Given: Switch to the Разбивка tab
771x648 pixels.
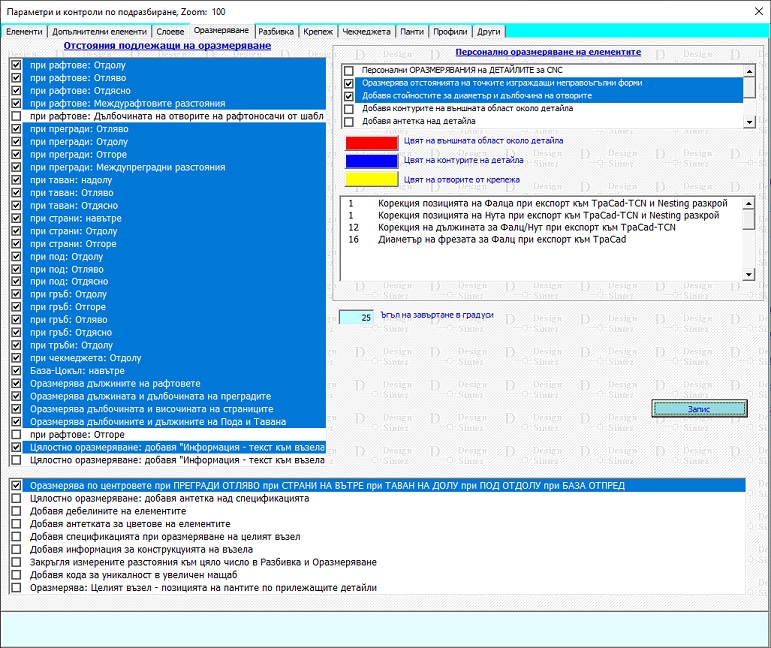Looking at the screenshot, I should tap(276, 32).
